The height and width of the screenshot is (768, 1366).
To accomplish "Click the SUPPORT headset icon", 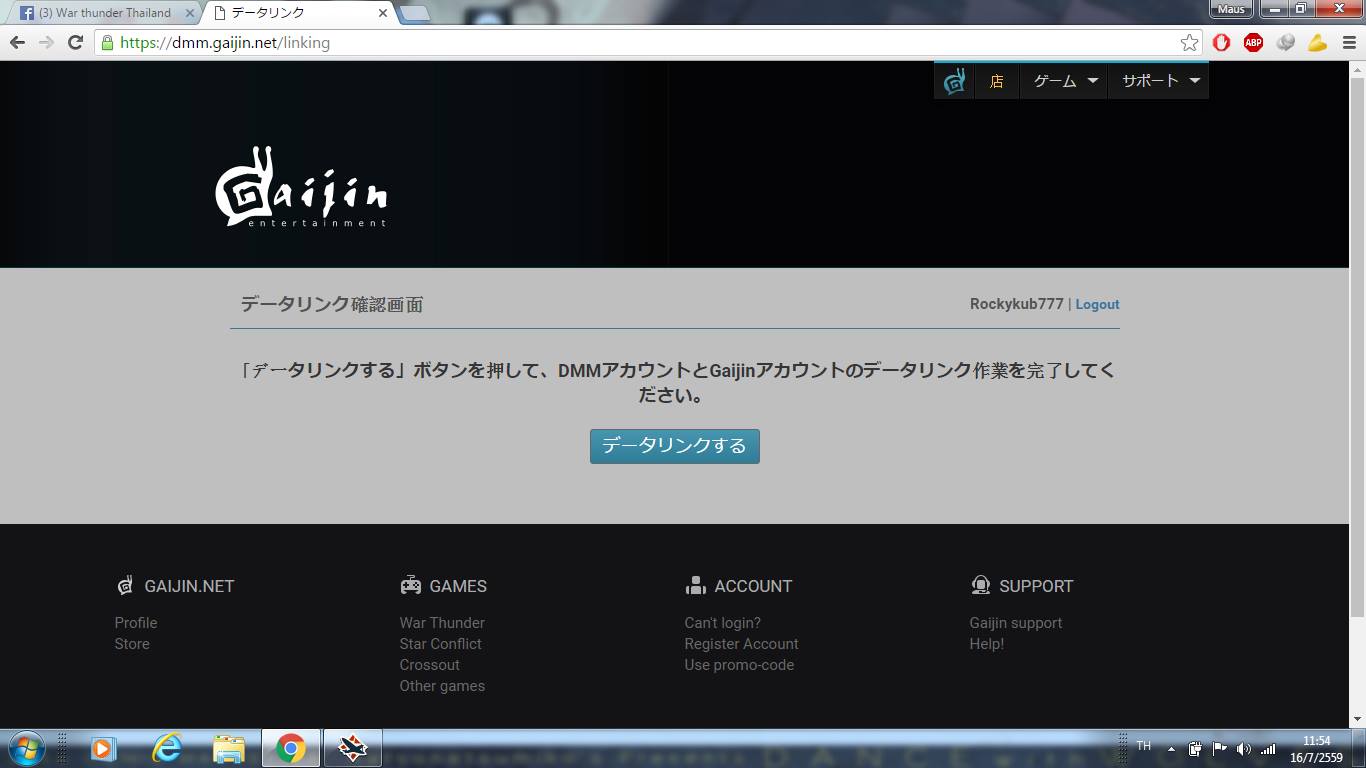I will (x=980, y=586).
